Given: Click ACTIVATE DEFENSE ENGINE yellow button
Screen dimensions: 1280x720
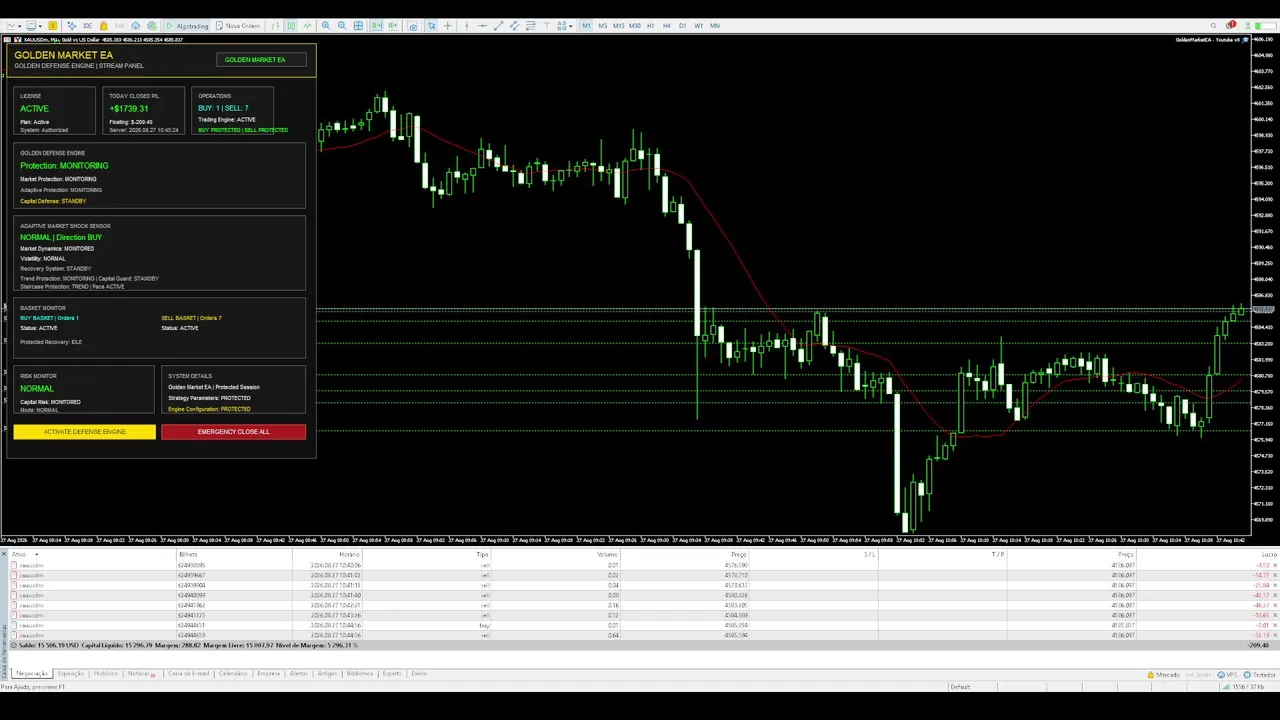Looking at the screenshot, I should click(x=85, y=432).
